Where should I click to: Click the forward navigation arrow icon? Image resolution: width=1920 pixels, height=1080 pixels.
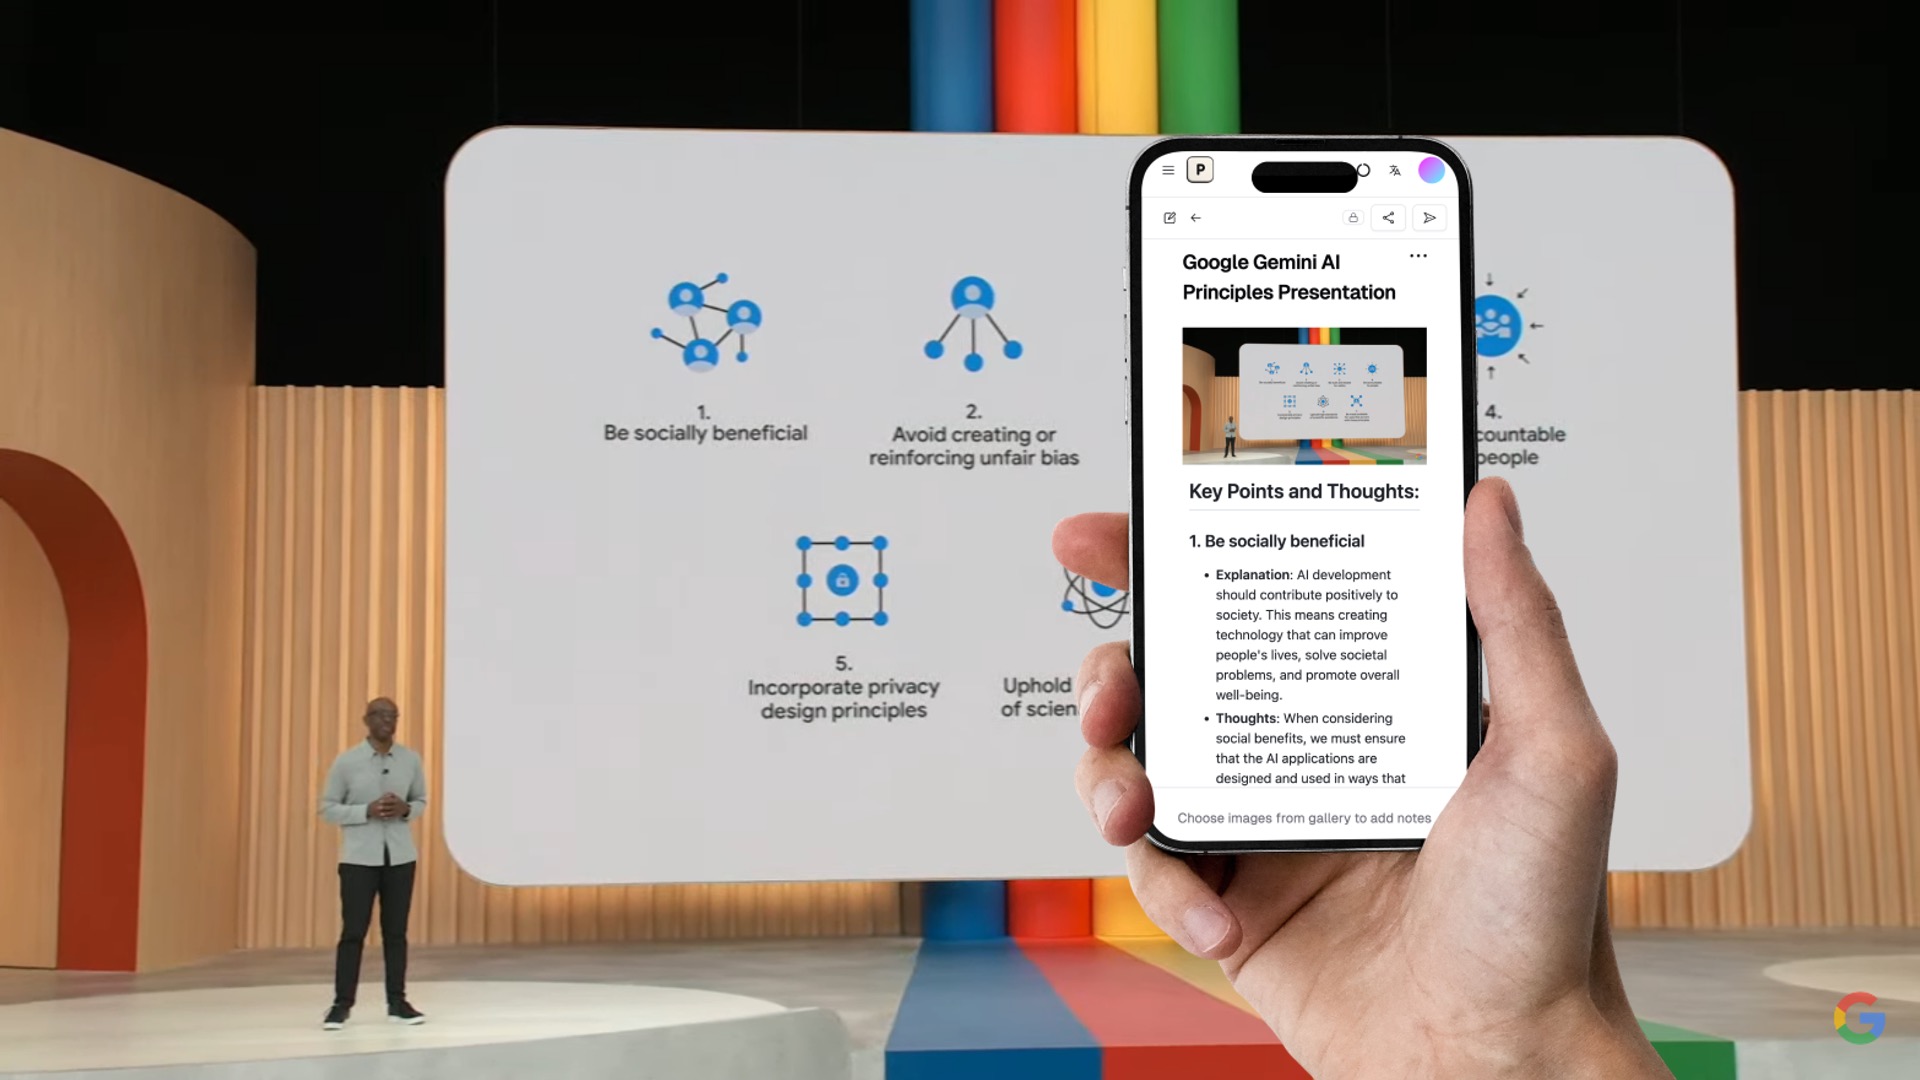pyautogui.click(x=1428, y=218)
